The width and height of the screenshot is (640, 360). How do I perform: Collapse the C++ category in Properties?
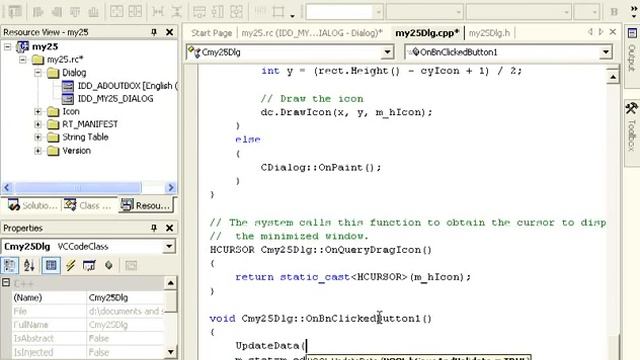pos(6,282)
